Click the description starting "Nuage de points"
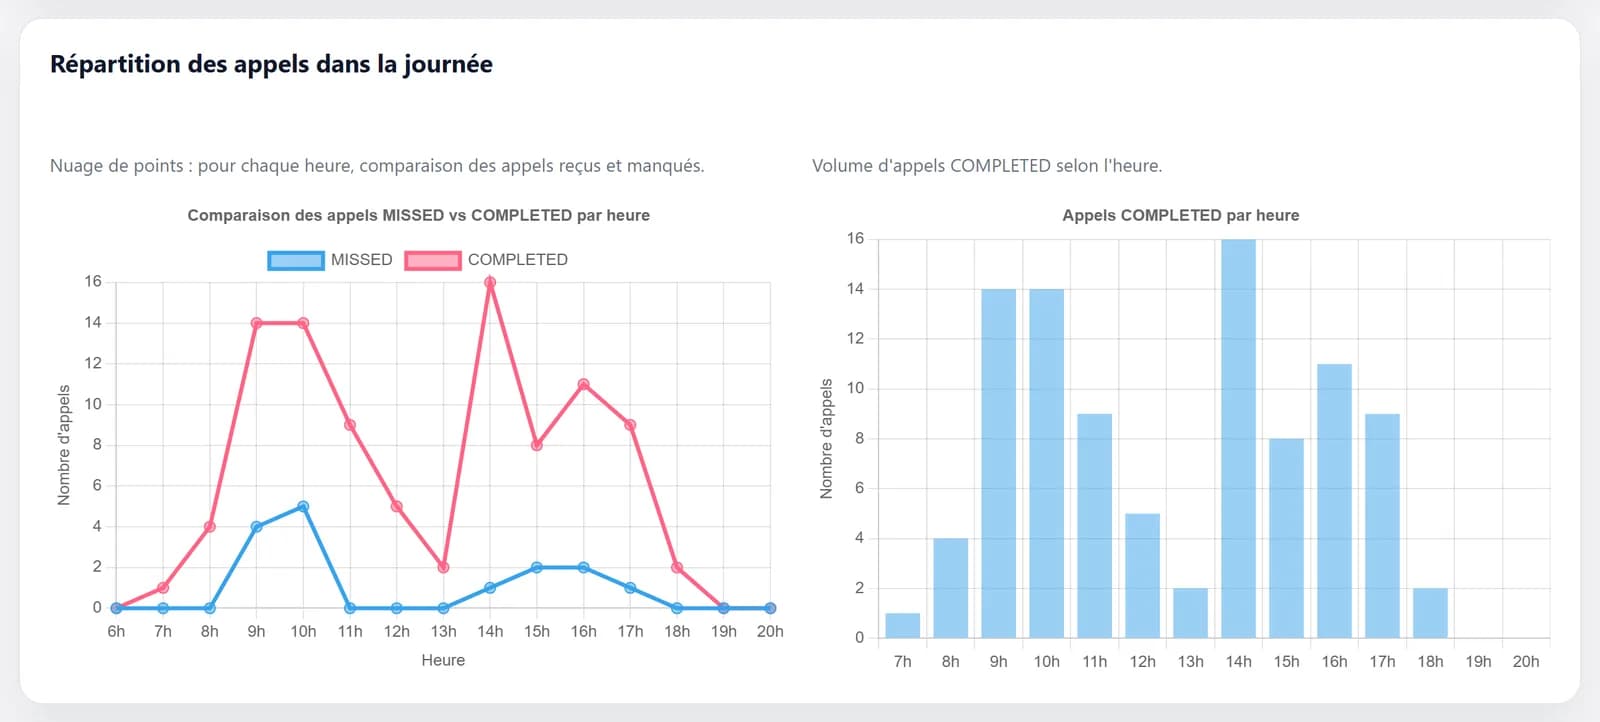 [x=377, y=166]
